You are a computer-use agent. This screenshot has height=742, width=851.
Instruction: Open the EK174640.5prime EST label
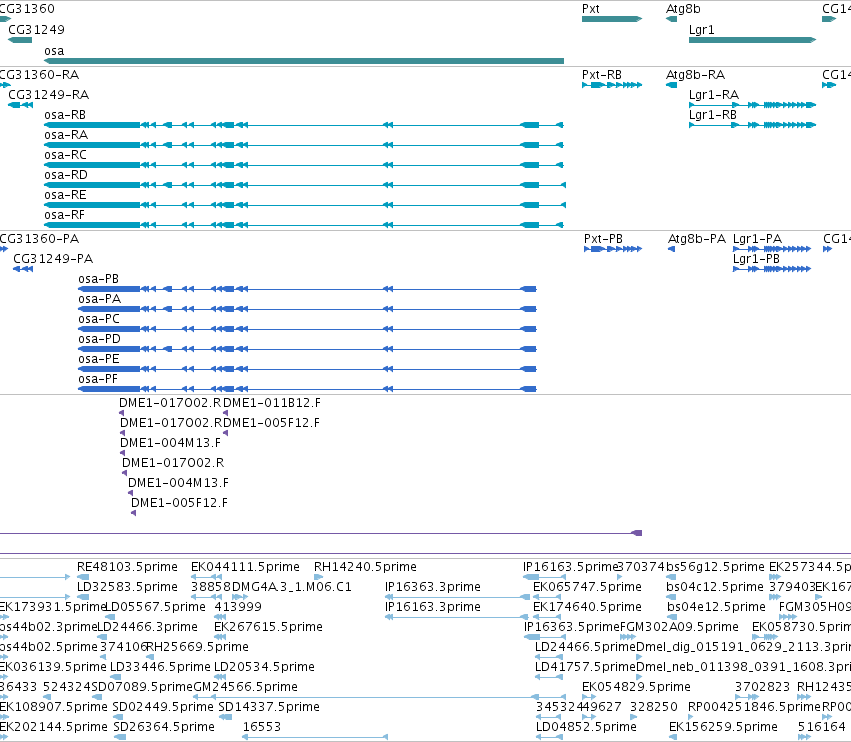(x=587, y=606)
